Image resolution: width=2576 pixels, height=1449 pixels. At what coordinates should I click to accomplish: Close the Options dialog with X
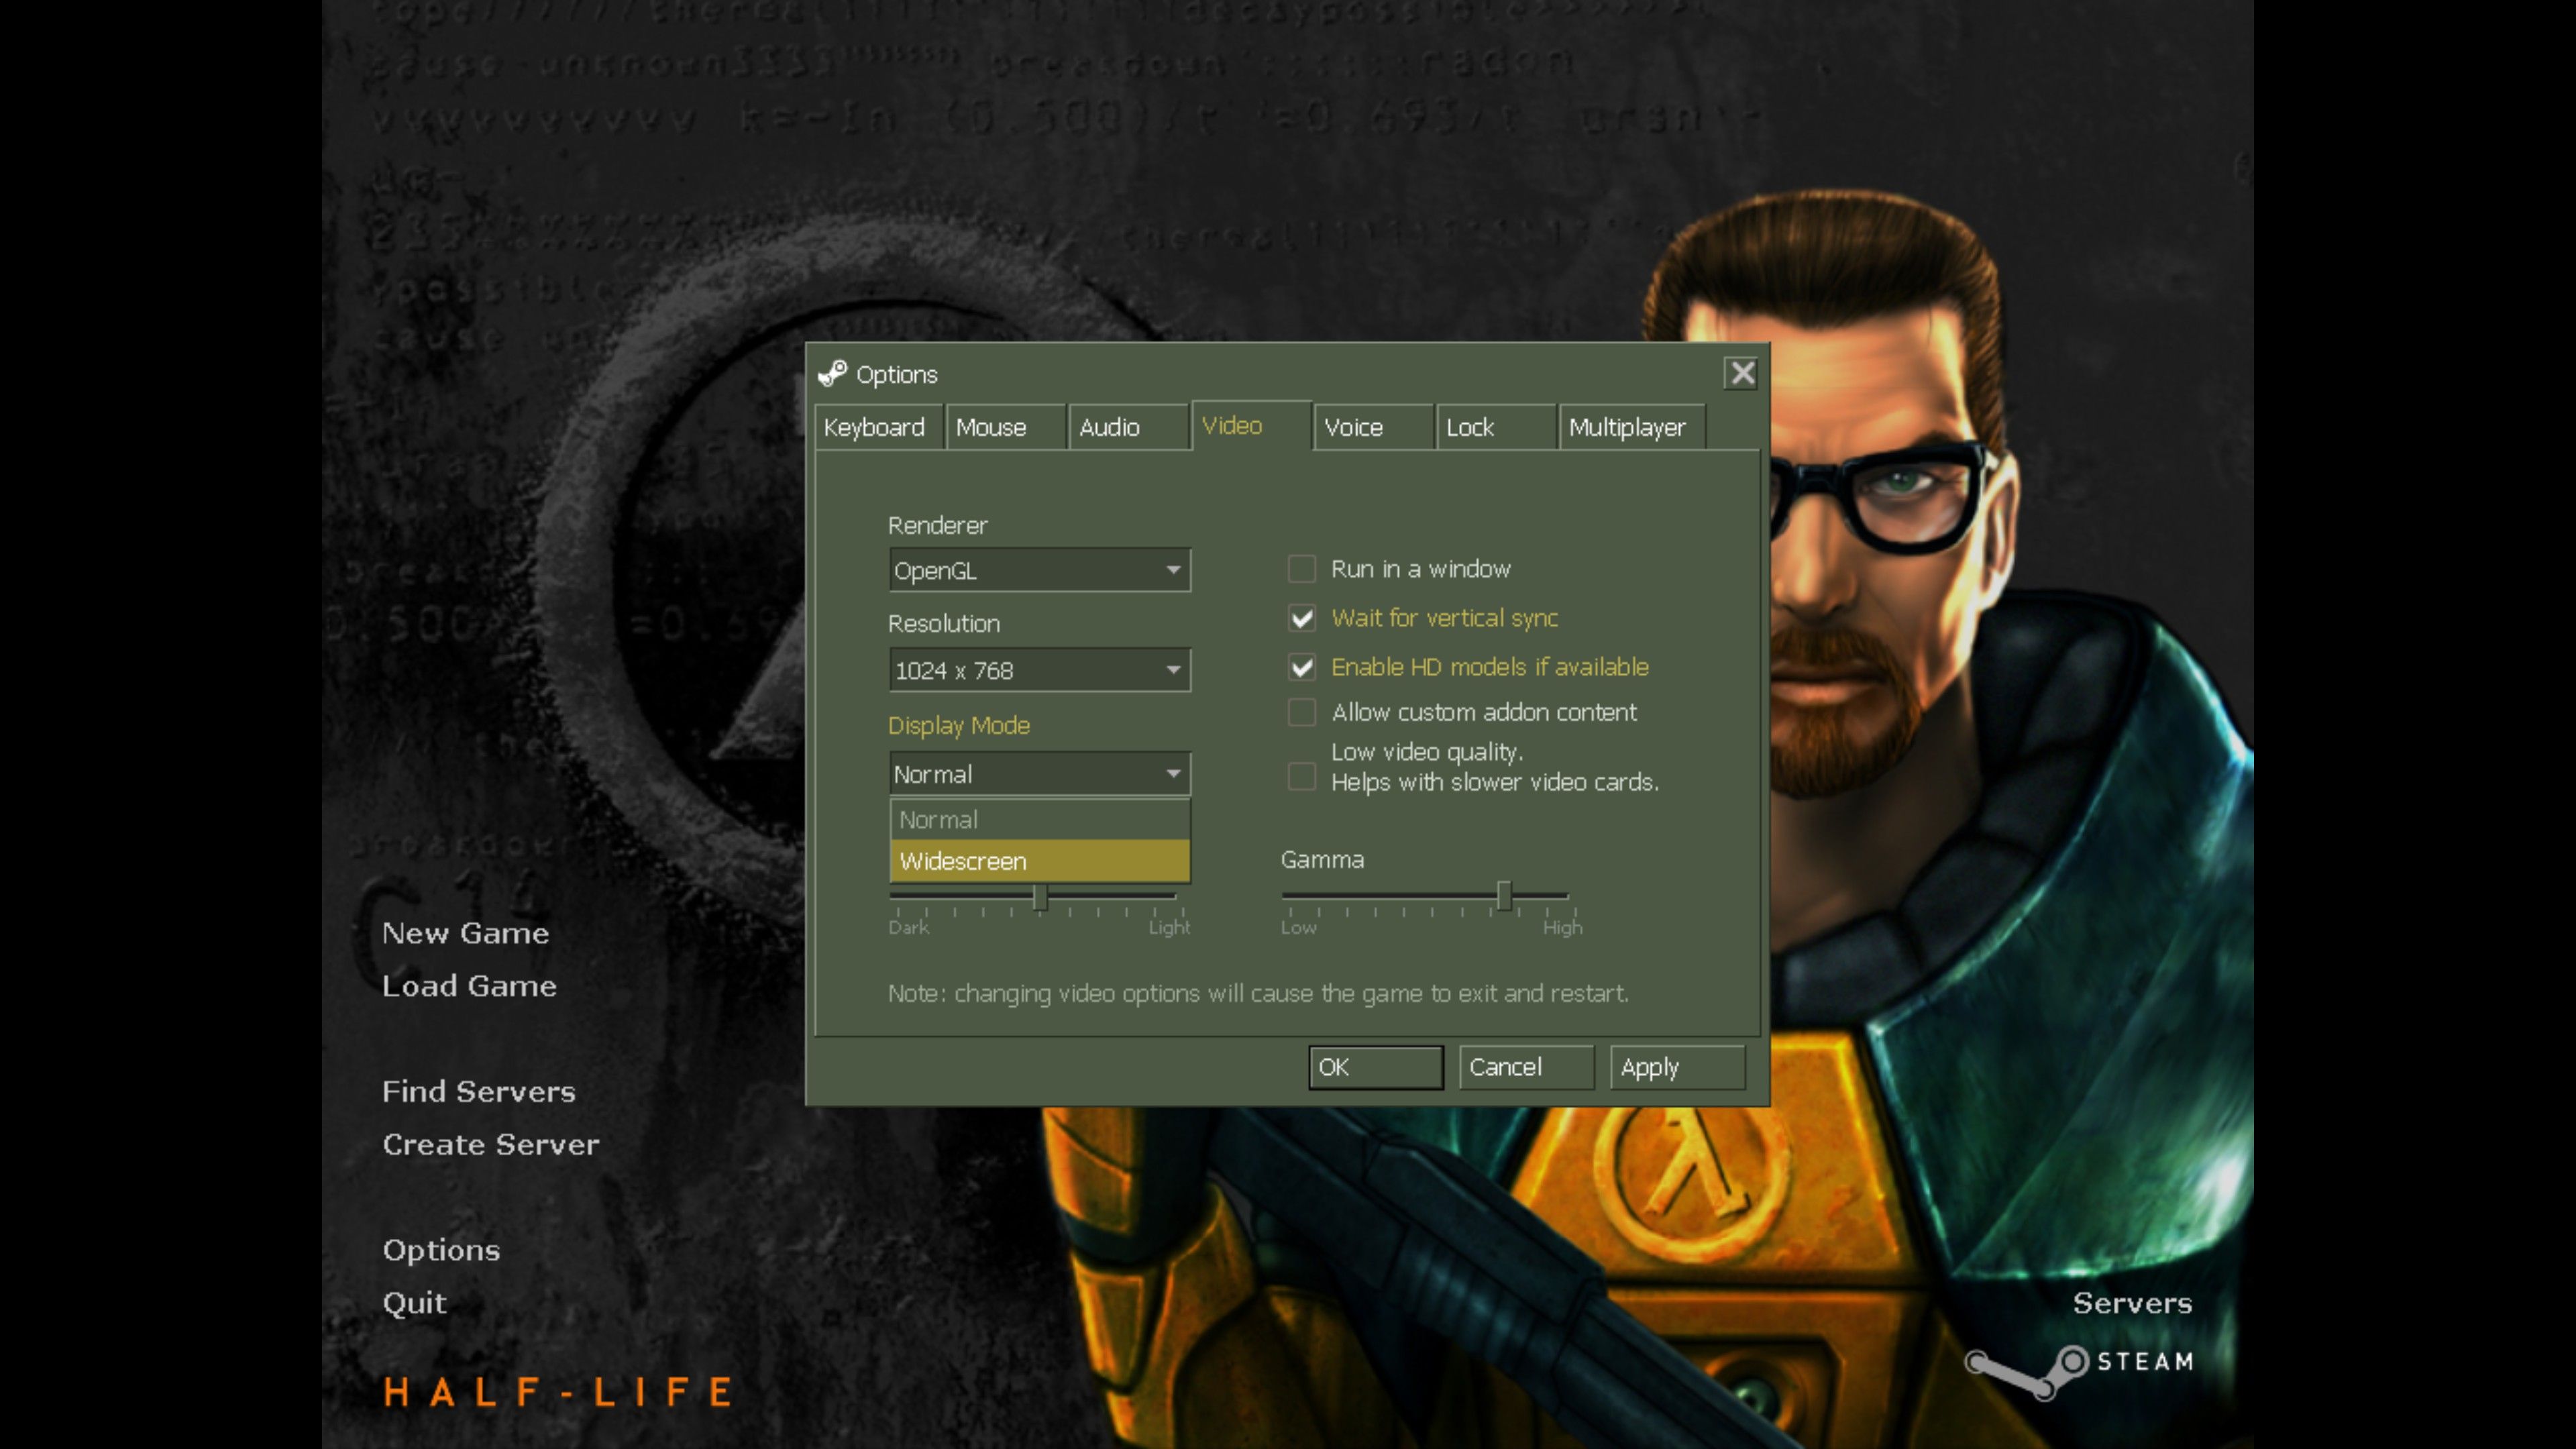tap(1742, 373)
